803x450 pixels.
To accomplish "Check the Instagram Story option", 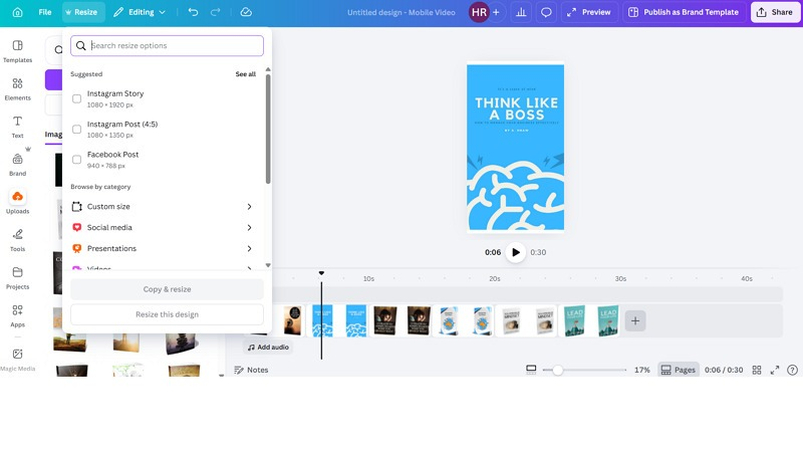I will click(77, 99).
